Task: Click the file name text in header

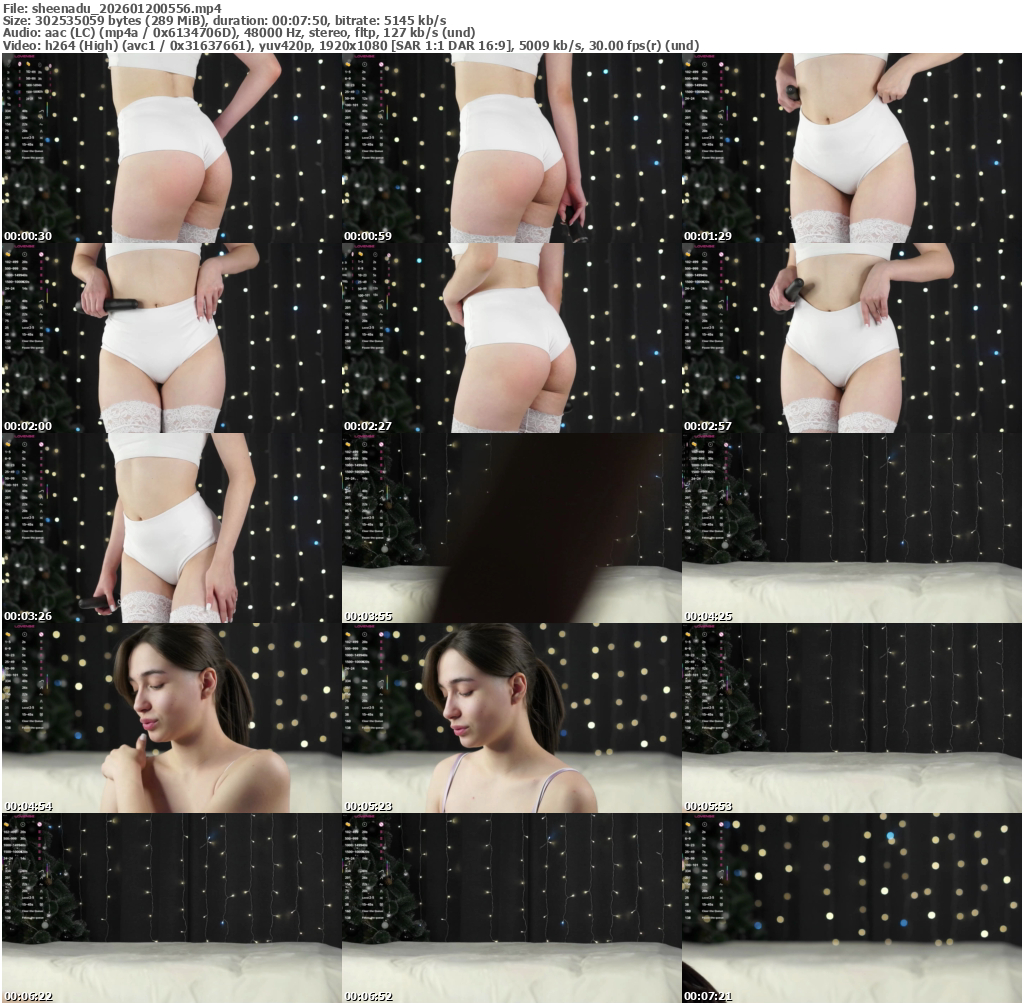Action: [x=112, y=7]
